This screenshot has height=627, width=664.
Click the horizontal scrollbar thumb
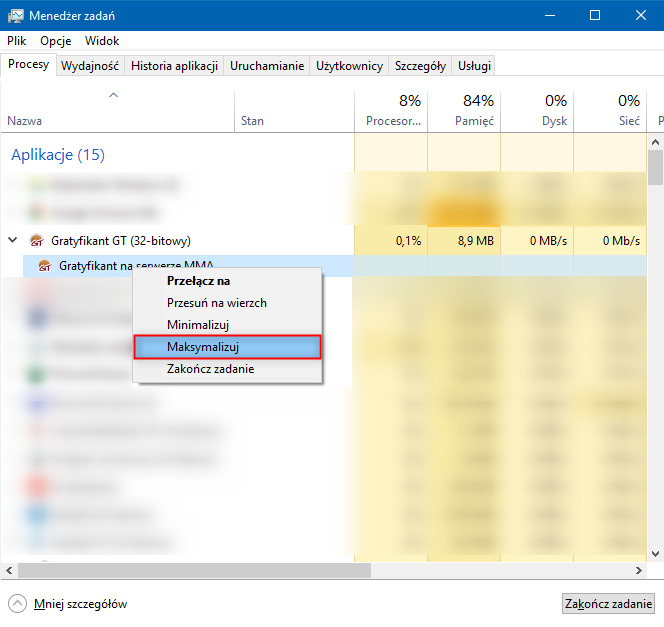(x=194, y=571)
